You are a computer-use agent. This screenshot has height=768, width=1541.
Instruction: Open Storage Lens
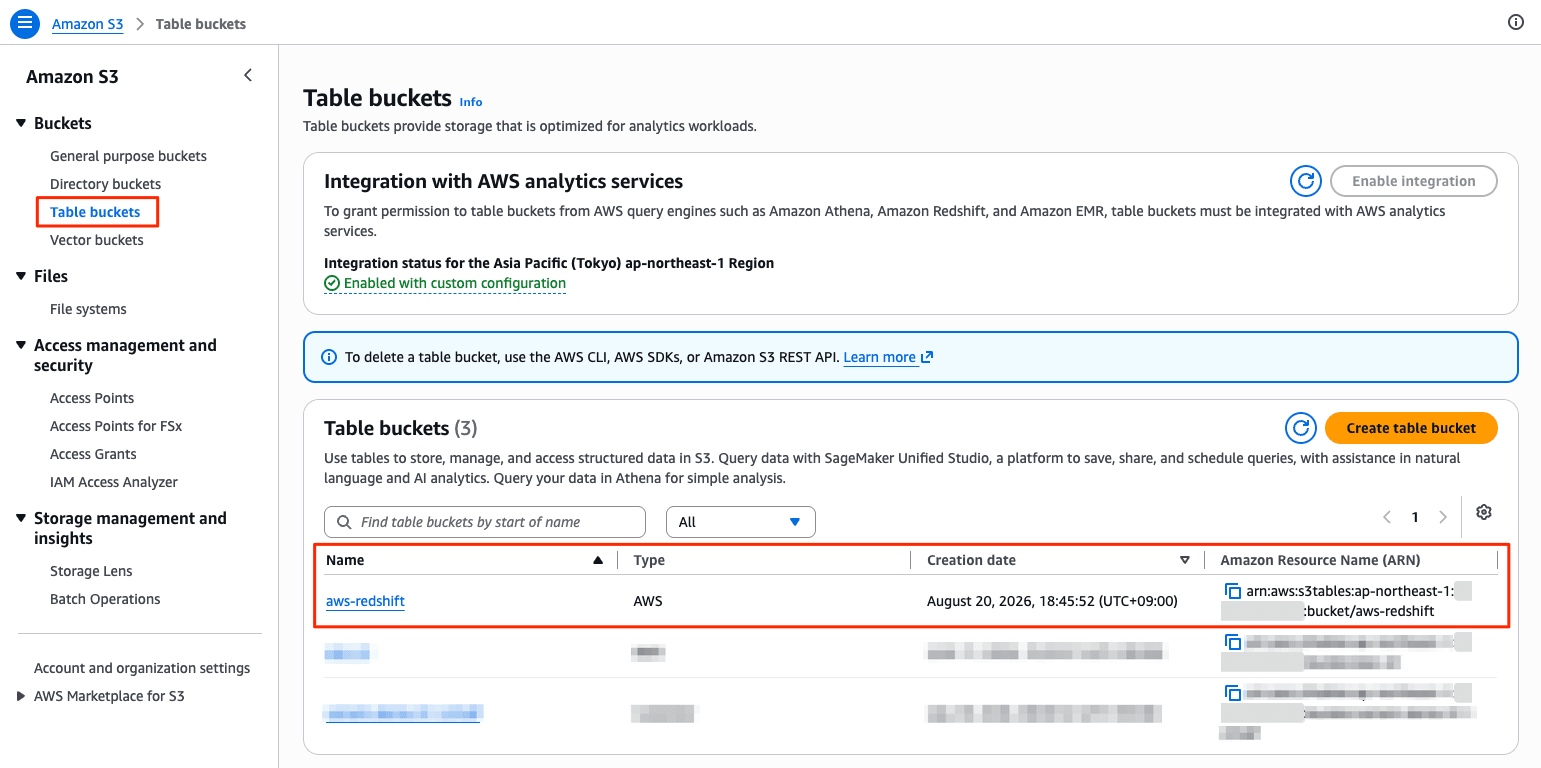coord(91,571)
